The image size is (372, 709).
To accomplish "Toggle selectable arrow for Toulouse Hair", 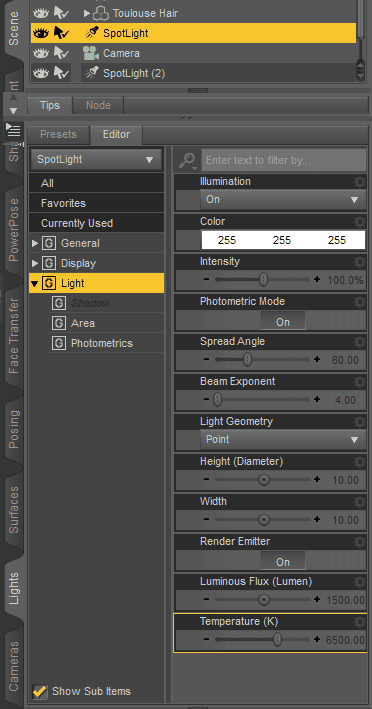I will tap(61, 13).
